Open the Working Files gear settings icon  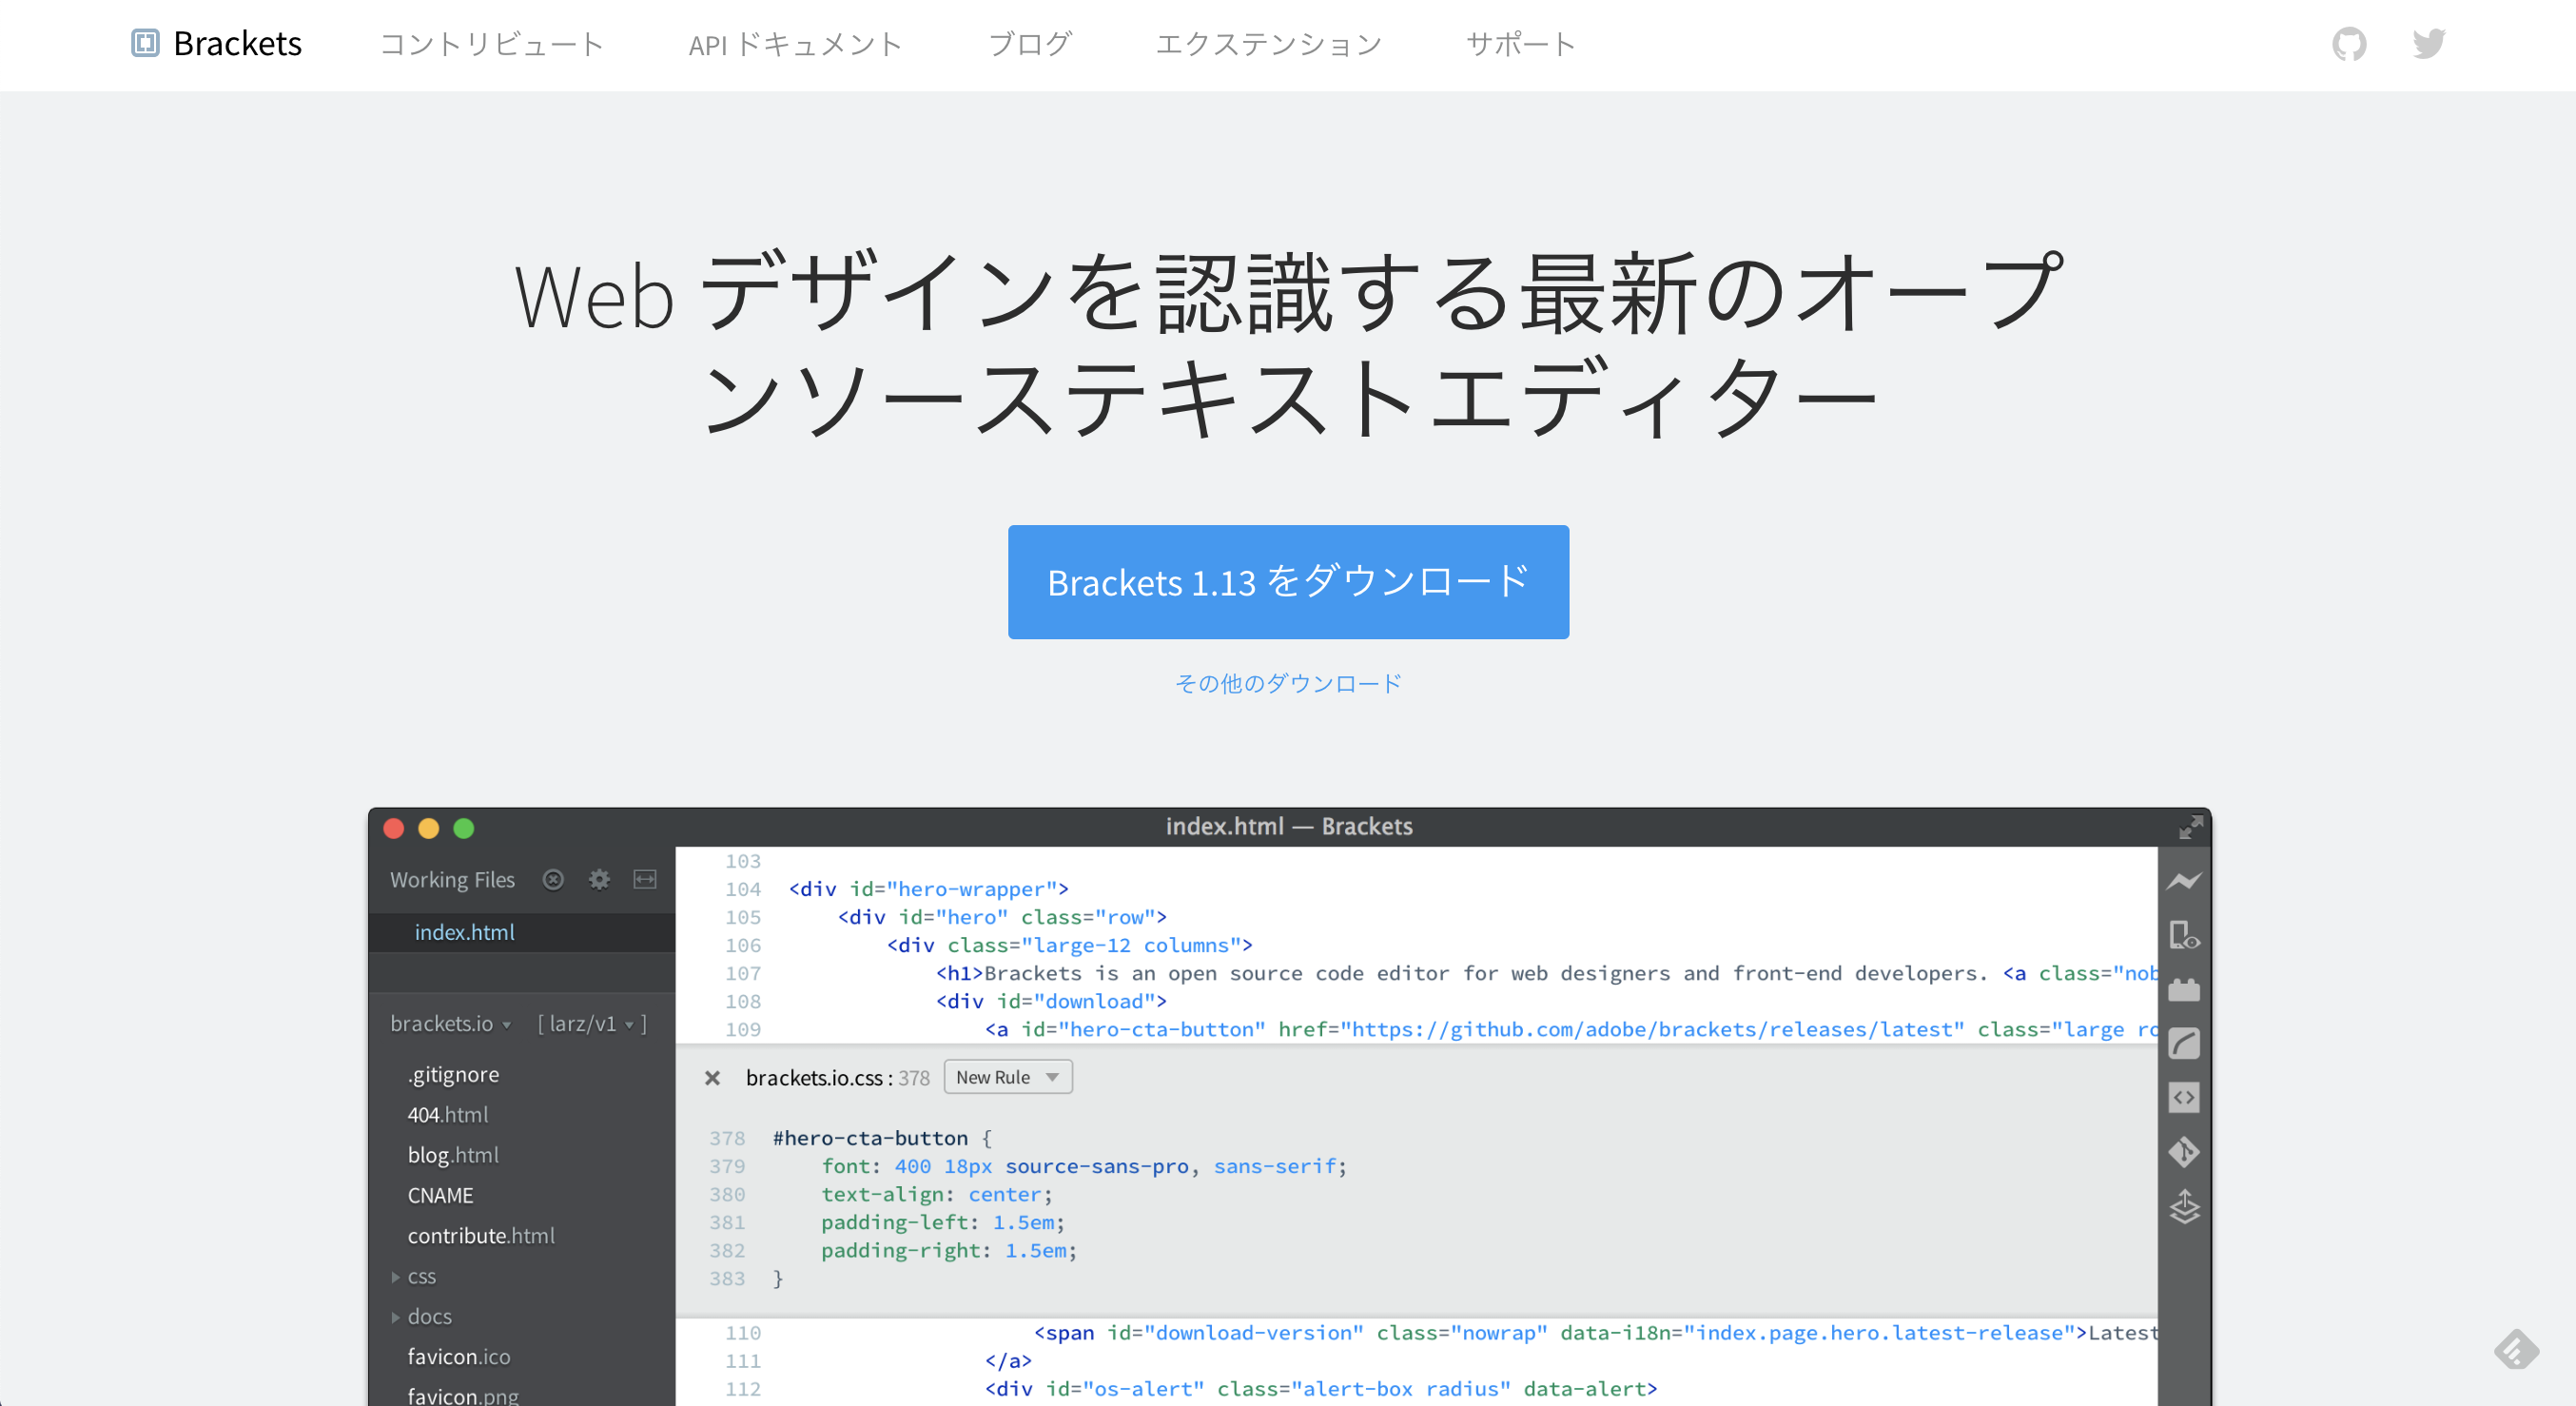pyautogui.click(x=599, y=879)
